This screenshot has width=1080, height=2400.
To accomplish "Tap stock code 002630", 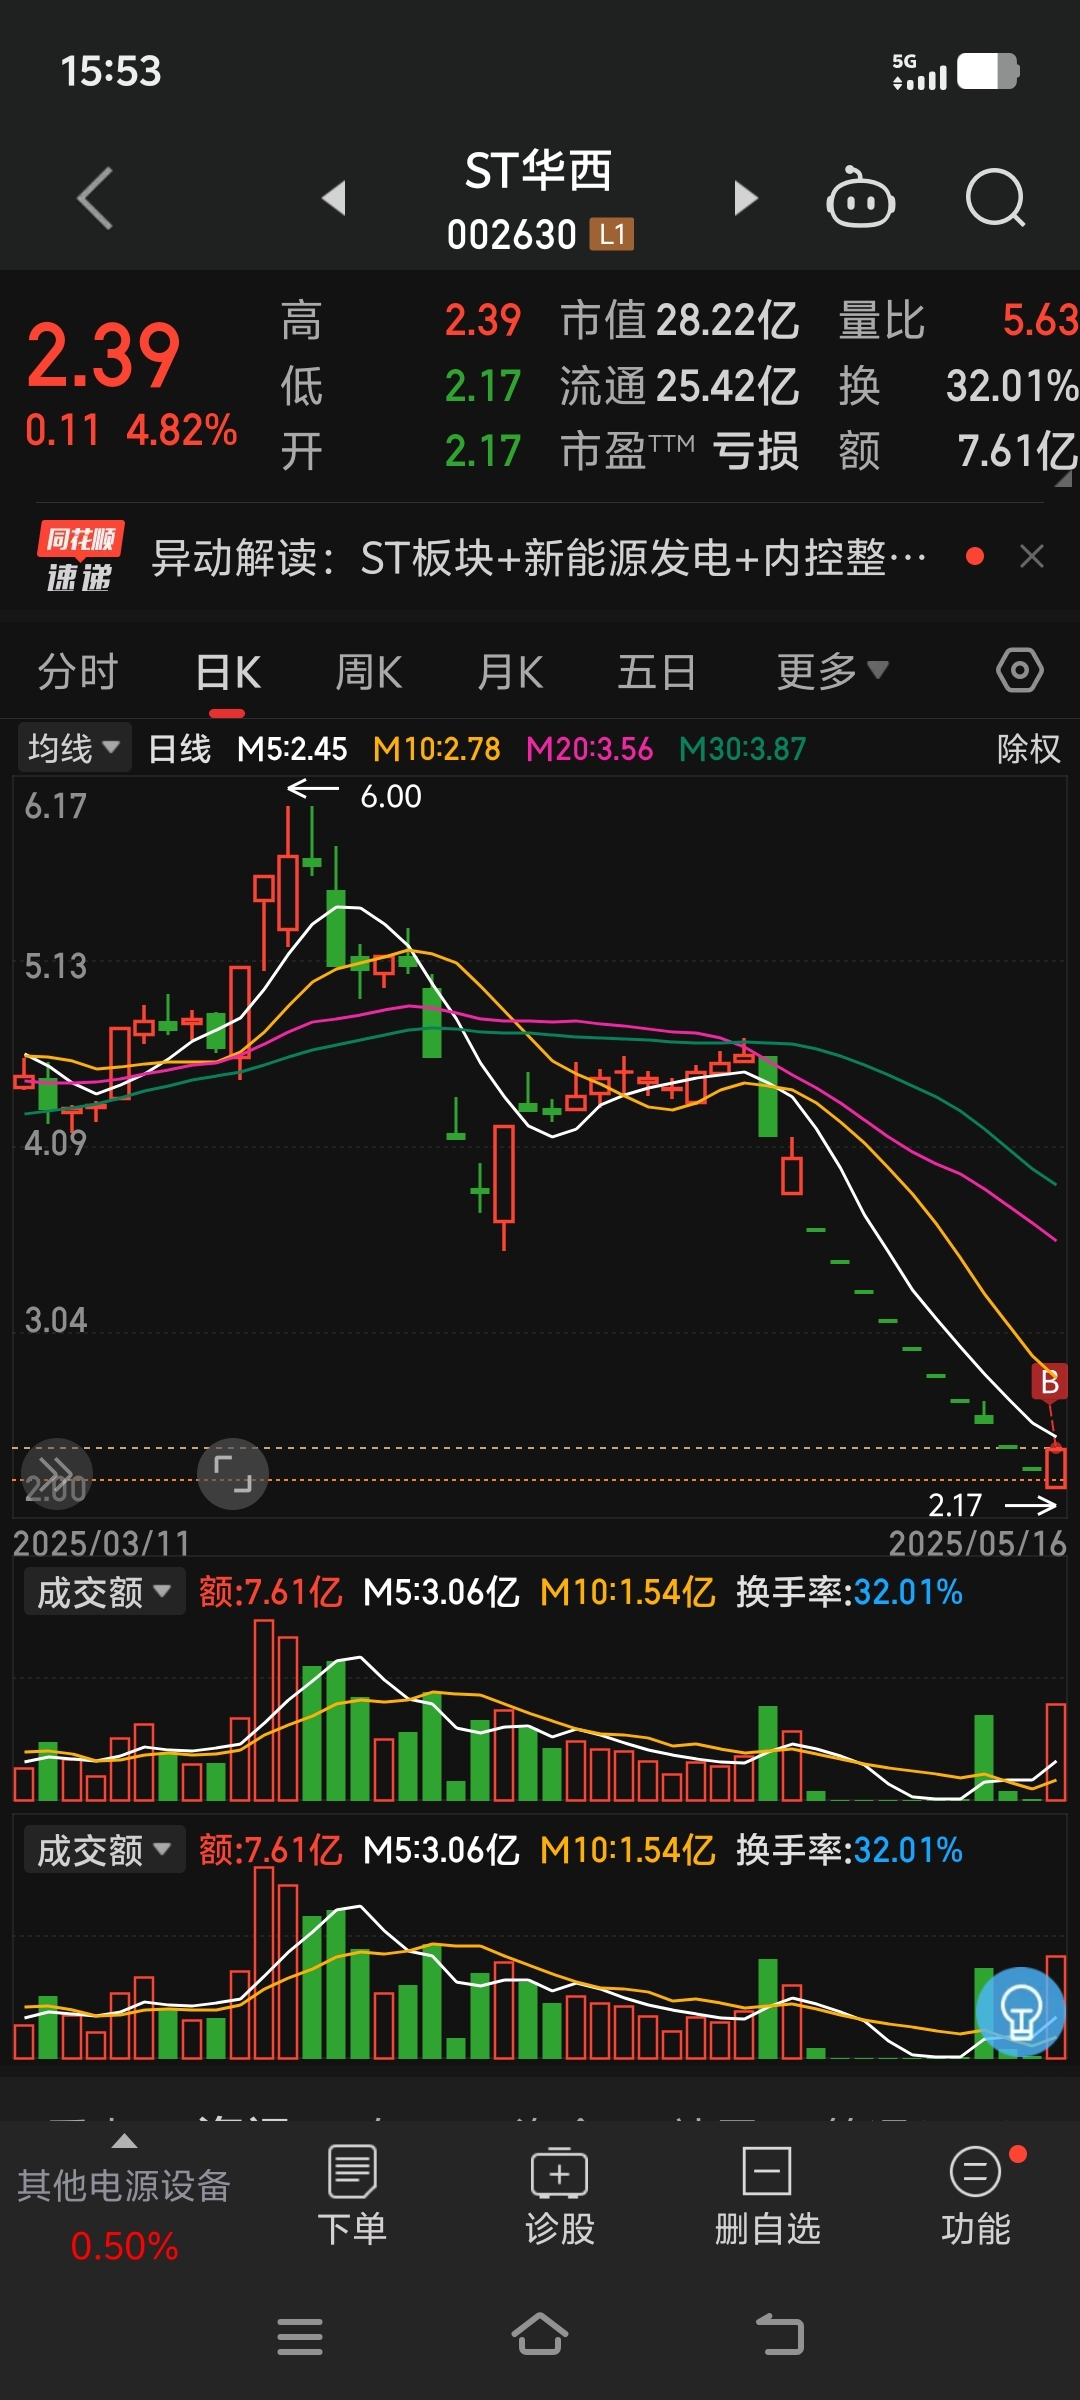I will click(511, 235).
